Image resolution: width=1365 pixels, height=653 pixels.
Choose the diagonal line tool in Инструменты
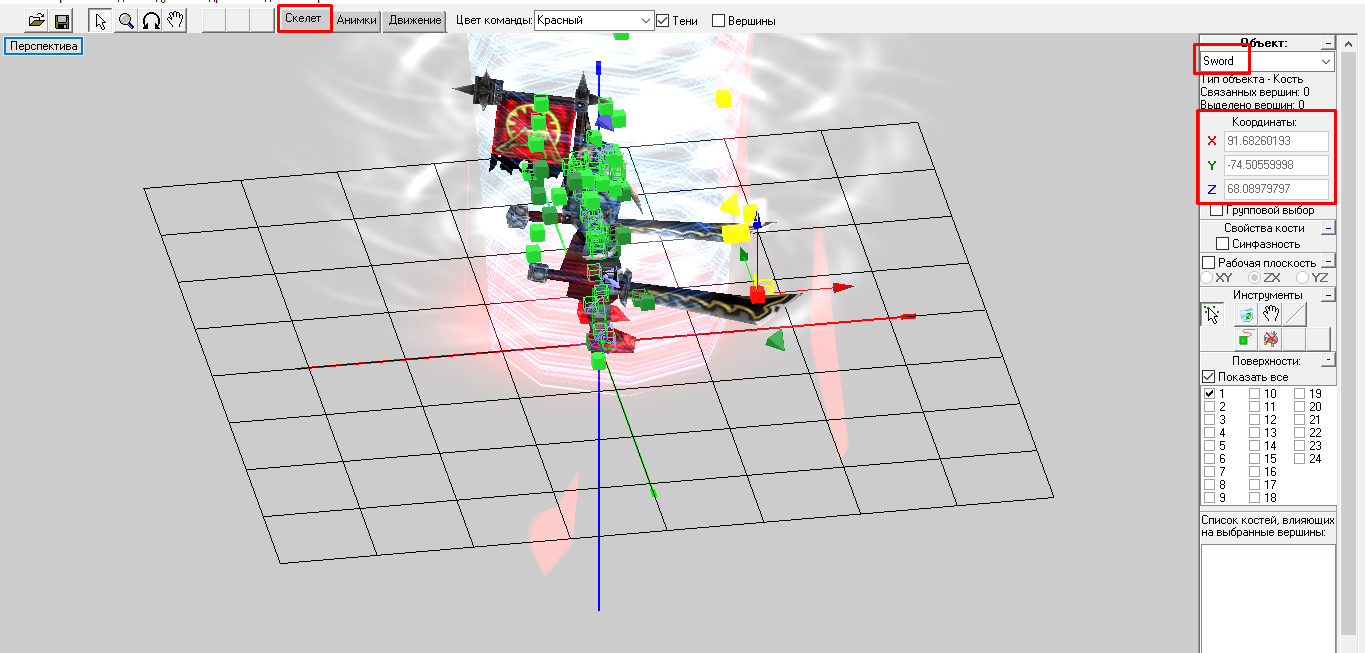click(1295, 314)
